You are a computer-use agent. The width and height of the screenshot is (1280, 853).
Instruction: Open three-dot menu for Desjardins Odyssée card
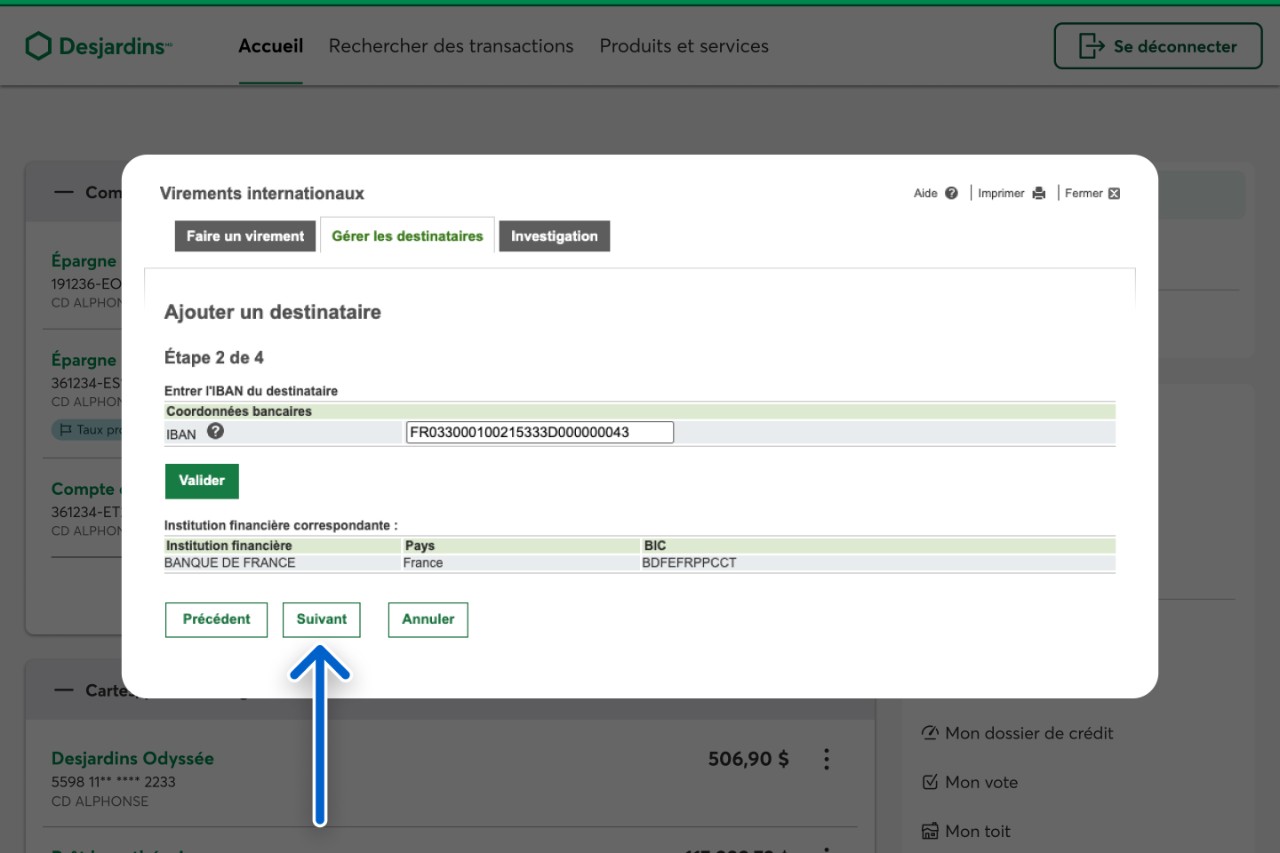click(x=826, y=759)
